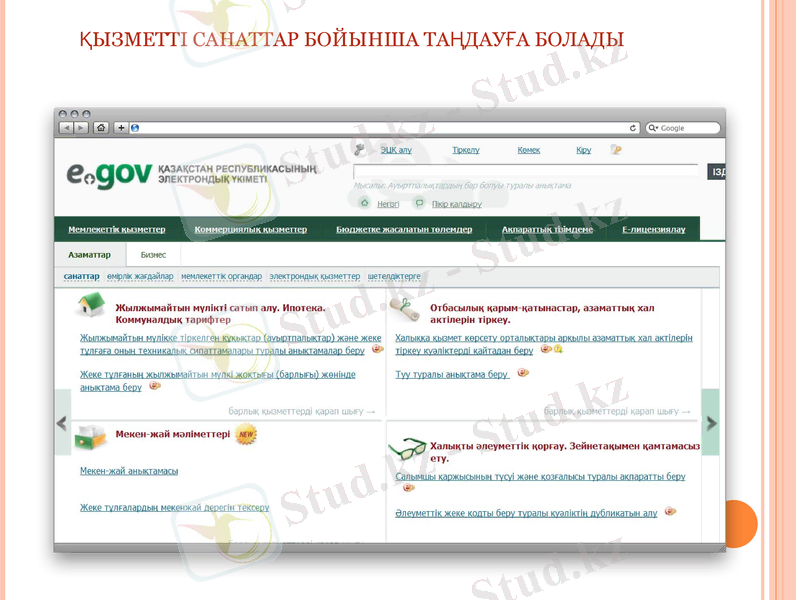Select the өмірлік жағдайлар filter
The width and height of the screenshot is (796, 600).
pyautogui.click(x=140, y=276)
